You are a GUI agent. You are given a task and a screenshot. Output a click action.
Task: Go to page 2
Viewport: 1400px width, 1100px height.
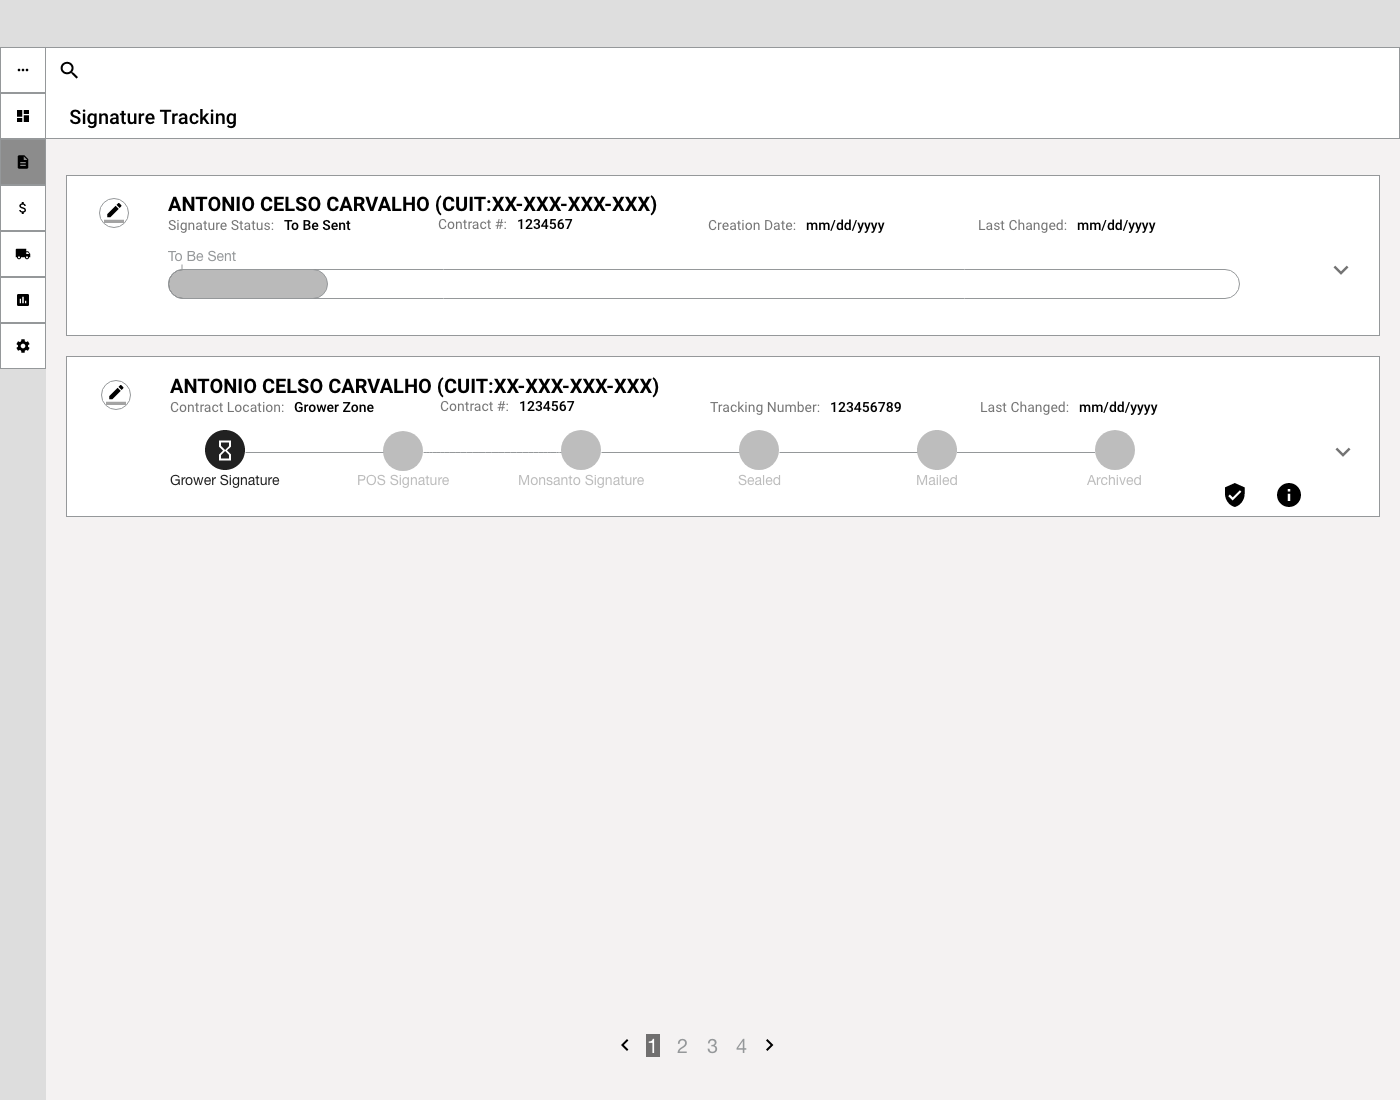682,1046
